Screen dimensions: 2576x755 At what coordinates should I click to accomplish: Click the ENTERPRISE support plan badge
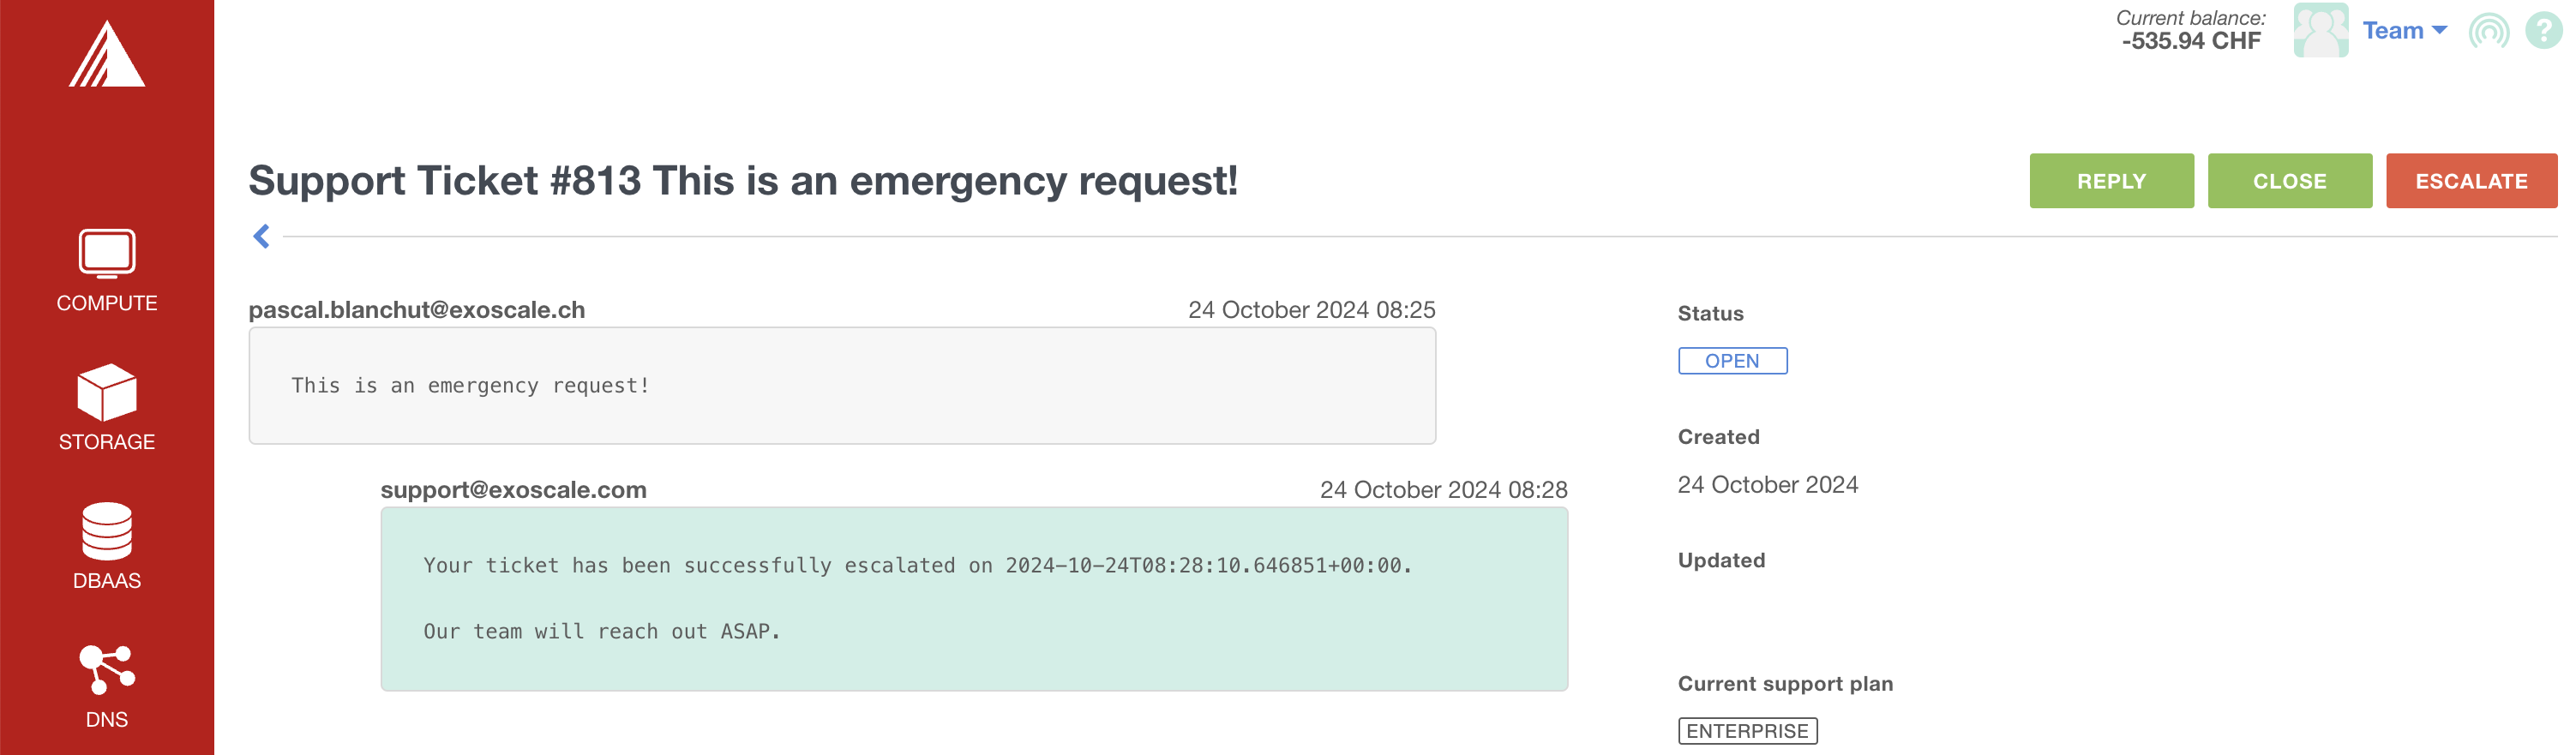point(1747,731)
